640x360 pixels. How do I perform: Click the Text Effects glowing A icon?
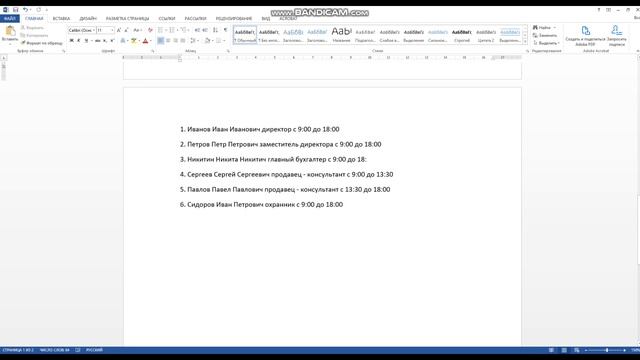point(123,41)
